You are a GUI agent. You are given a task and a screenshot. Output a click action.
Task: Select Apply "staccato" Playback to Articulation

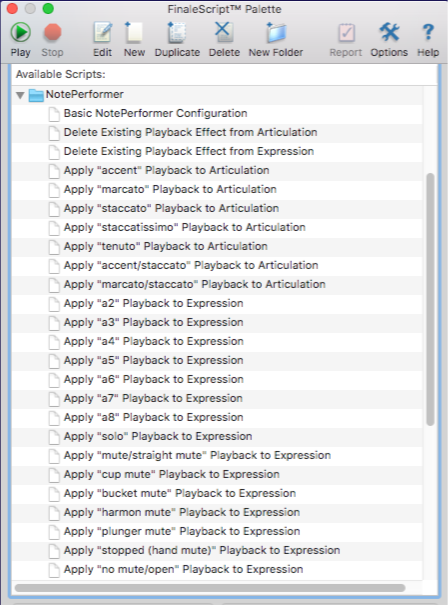tap(171, 208)
